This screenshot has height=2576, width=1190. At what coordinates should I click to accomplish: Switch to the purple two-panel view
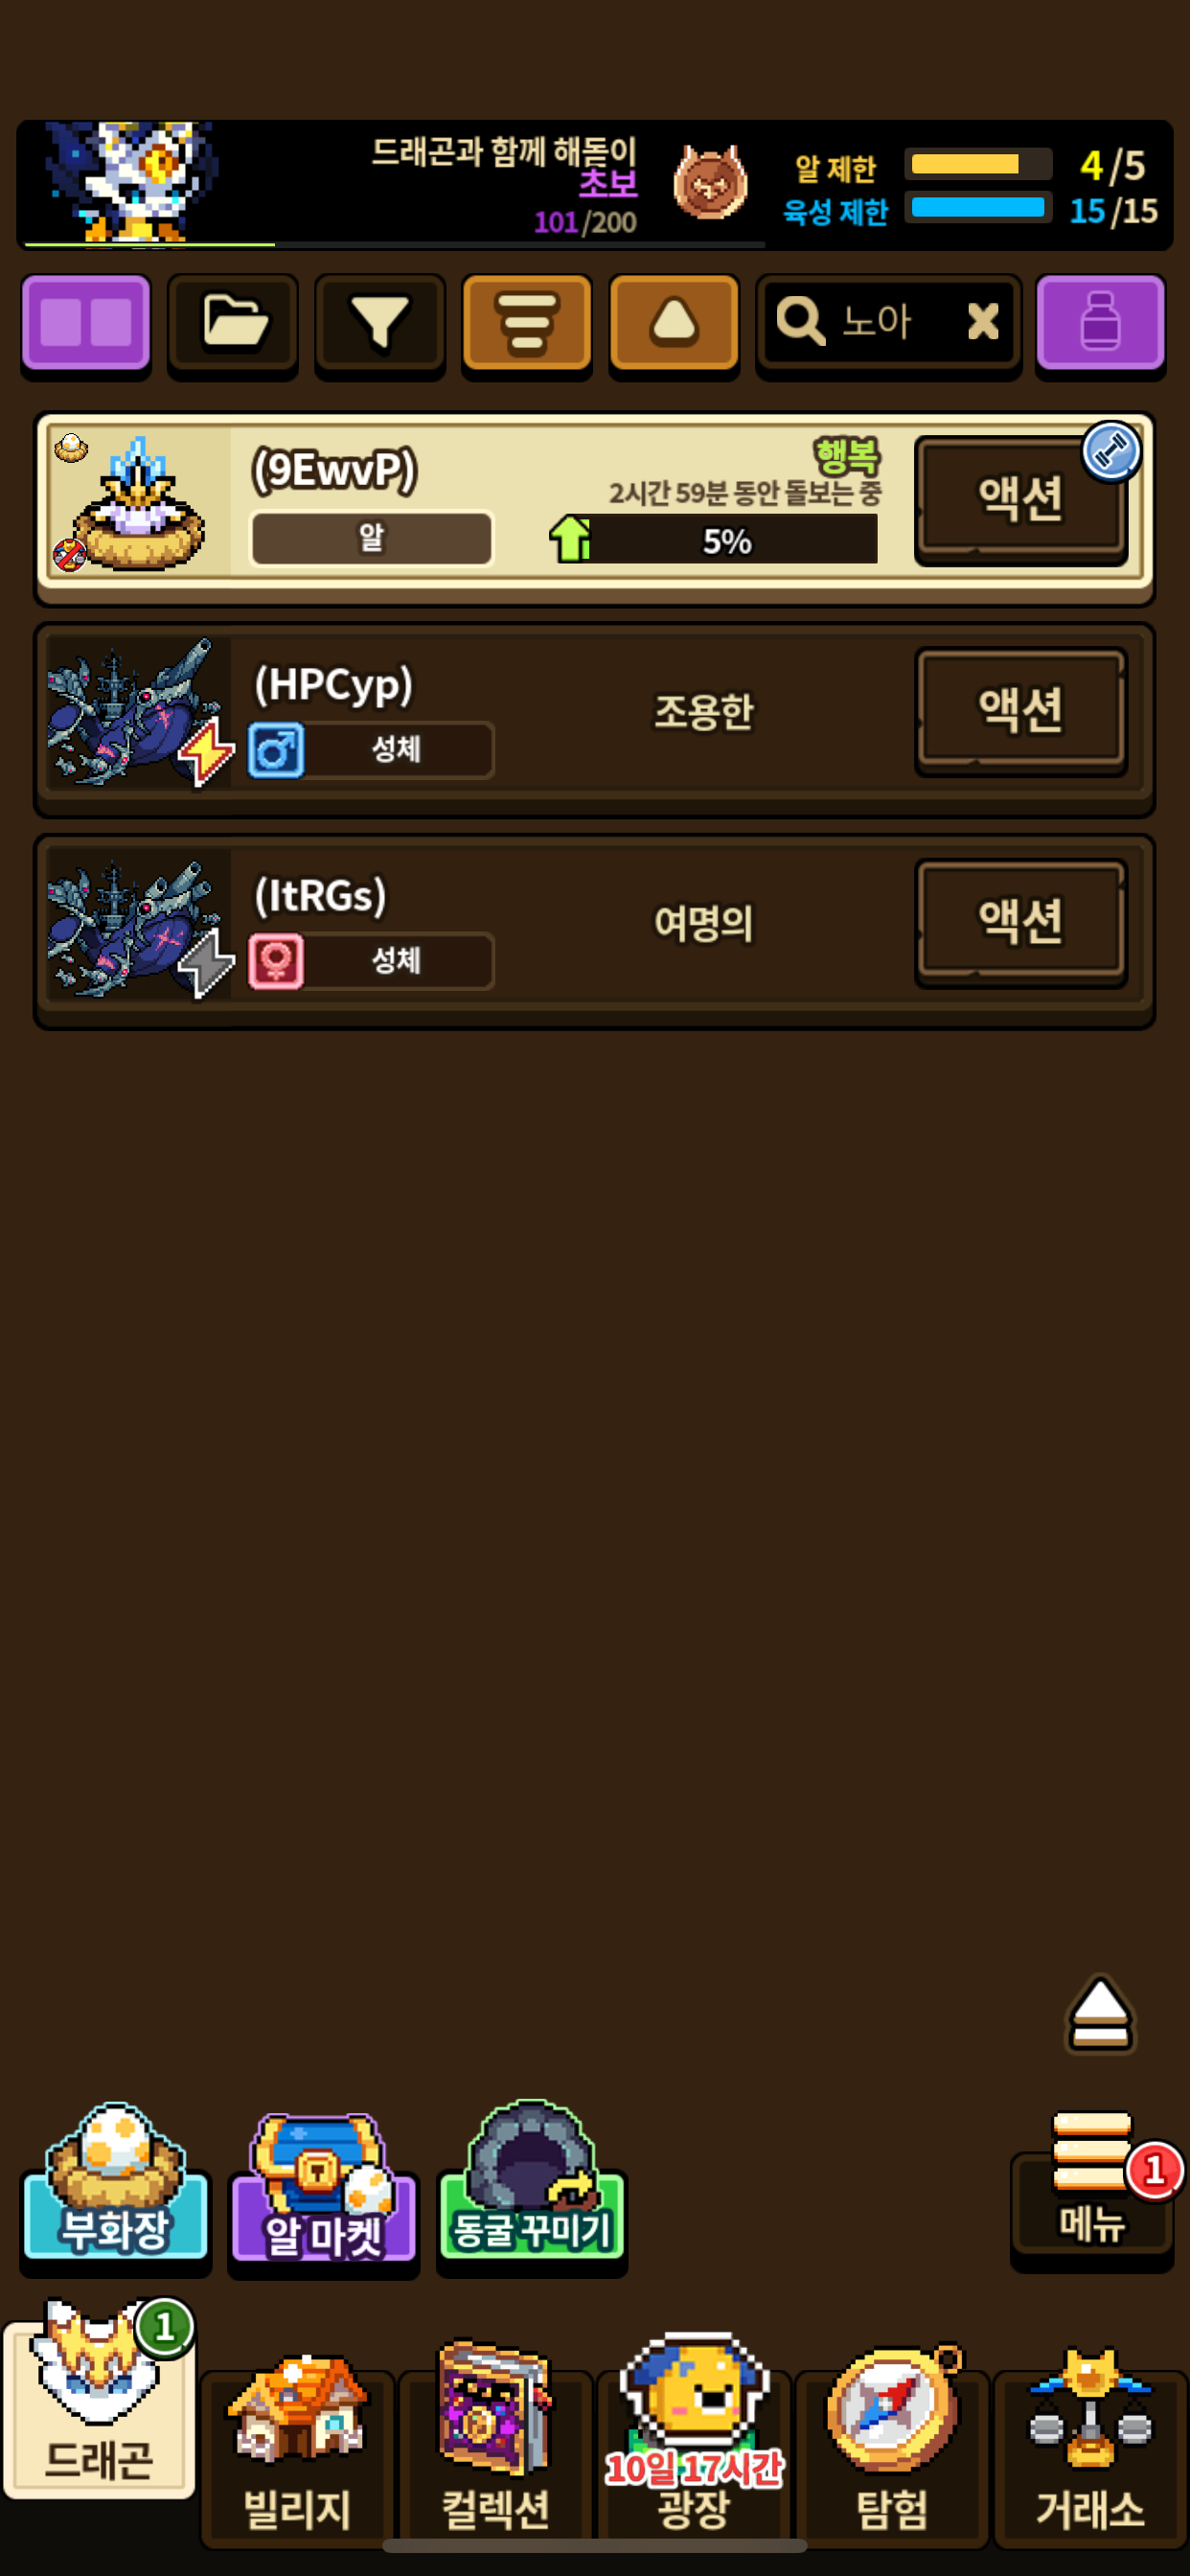[x=86, y=325]
